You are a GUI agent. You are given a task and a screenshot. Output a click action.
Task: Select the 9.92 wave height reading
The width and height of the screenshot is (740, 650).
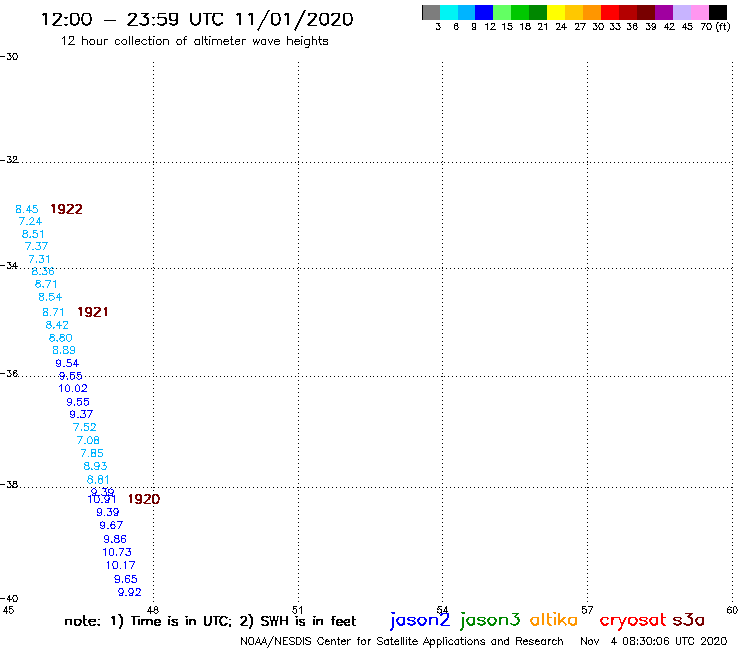[x=129, y=592]
